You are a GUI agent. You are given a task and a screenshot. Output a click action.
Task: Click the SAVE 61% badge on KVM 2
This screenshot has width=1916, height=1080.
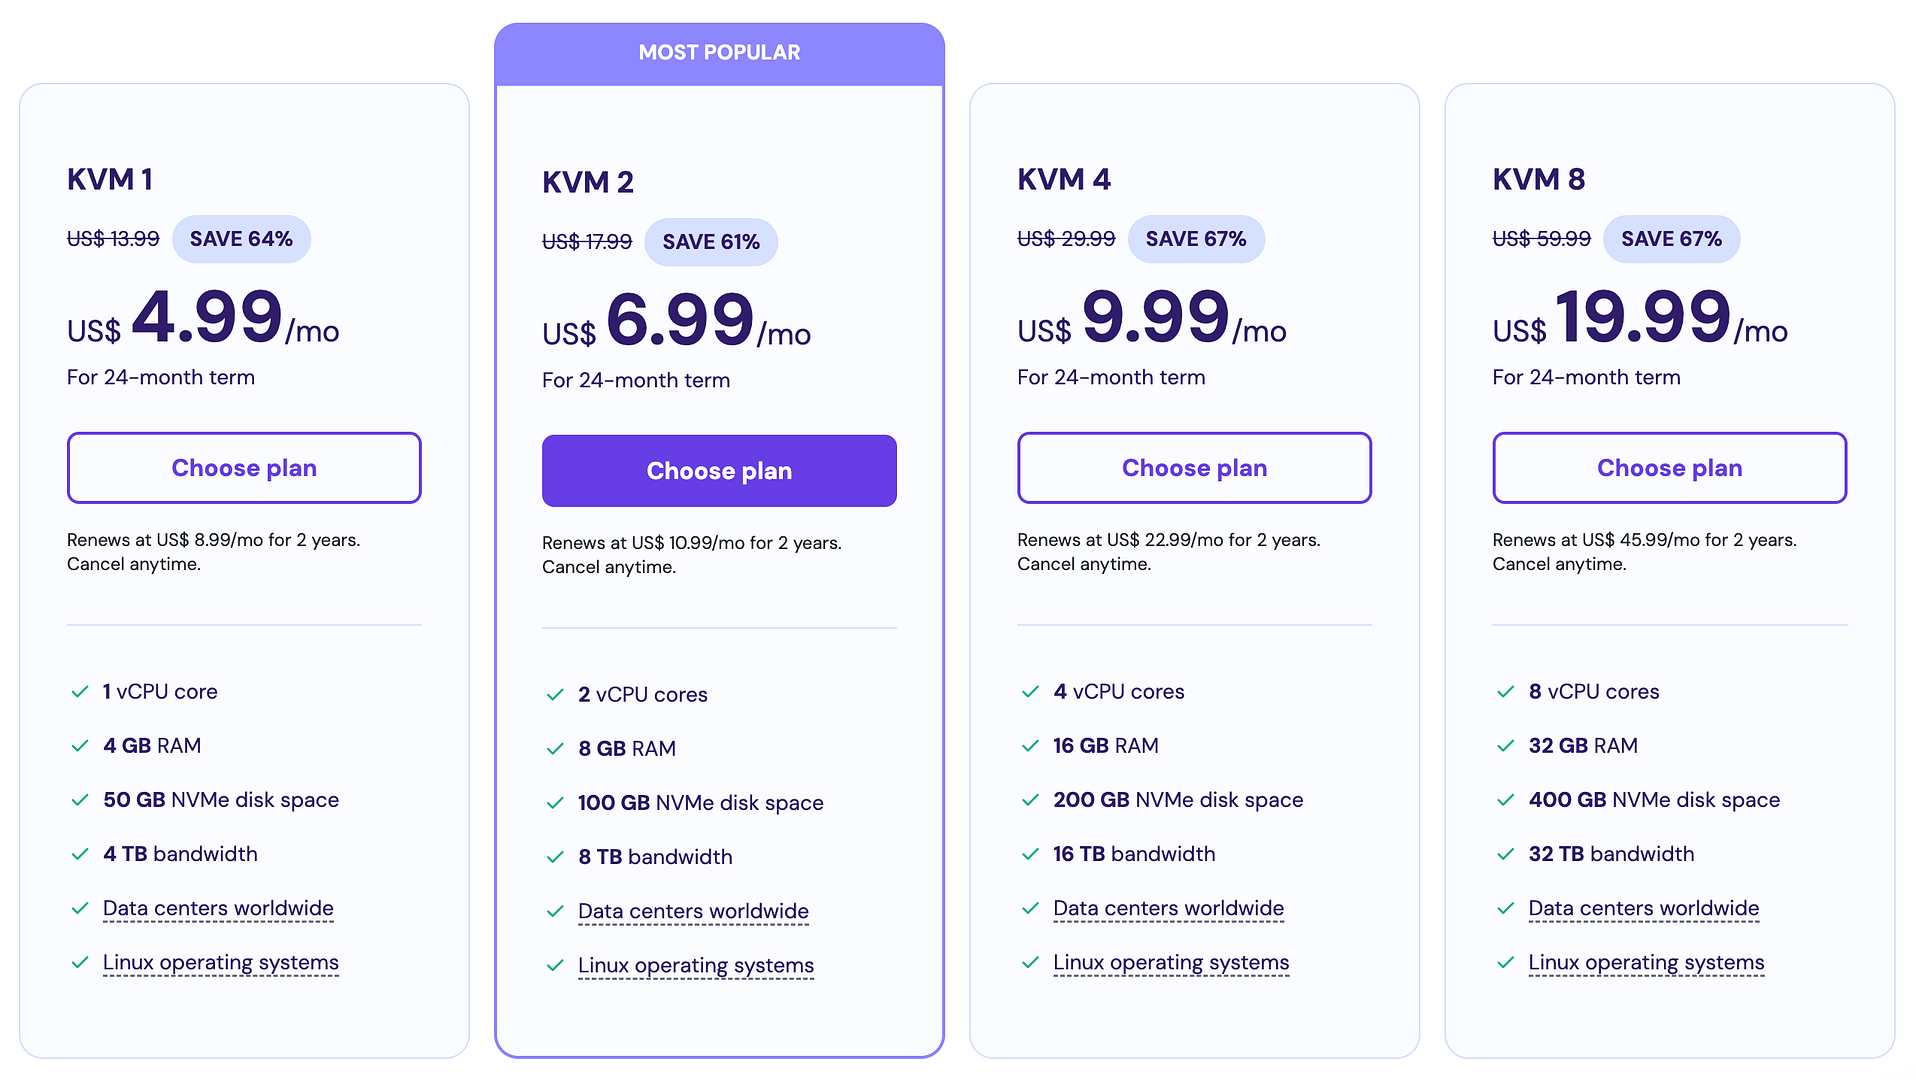coord(711,242)
